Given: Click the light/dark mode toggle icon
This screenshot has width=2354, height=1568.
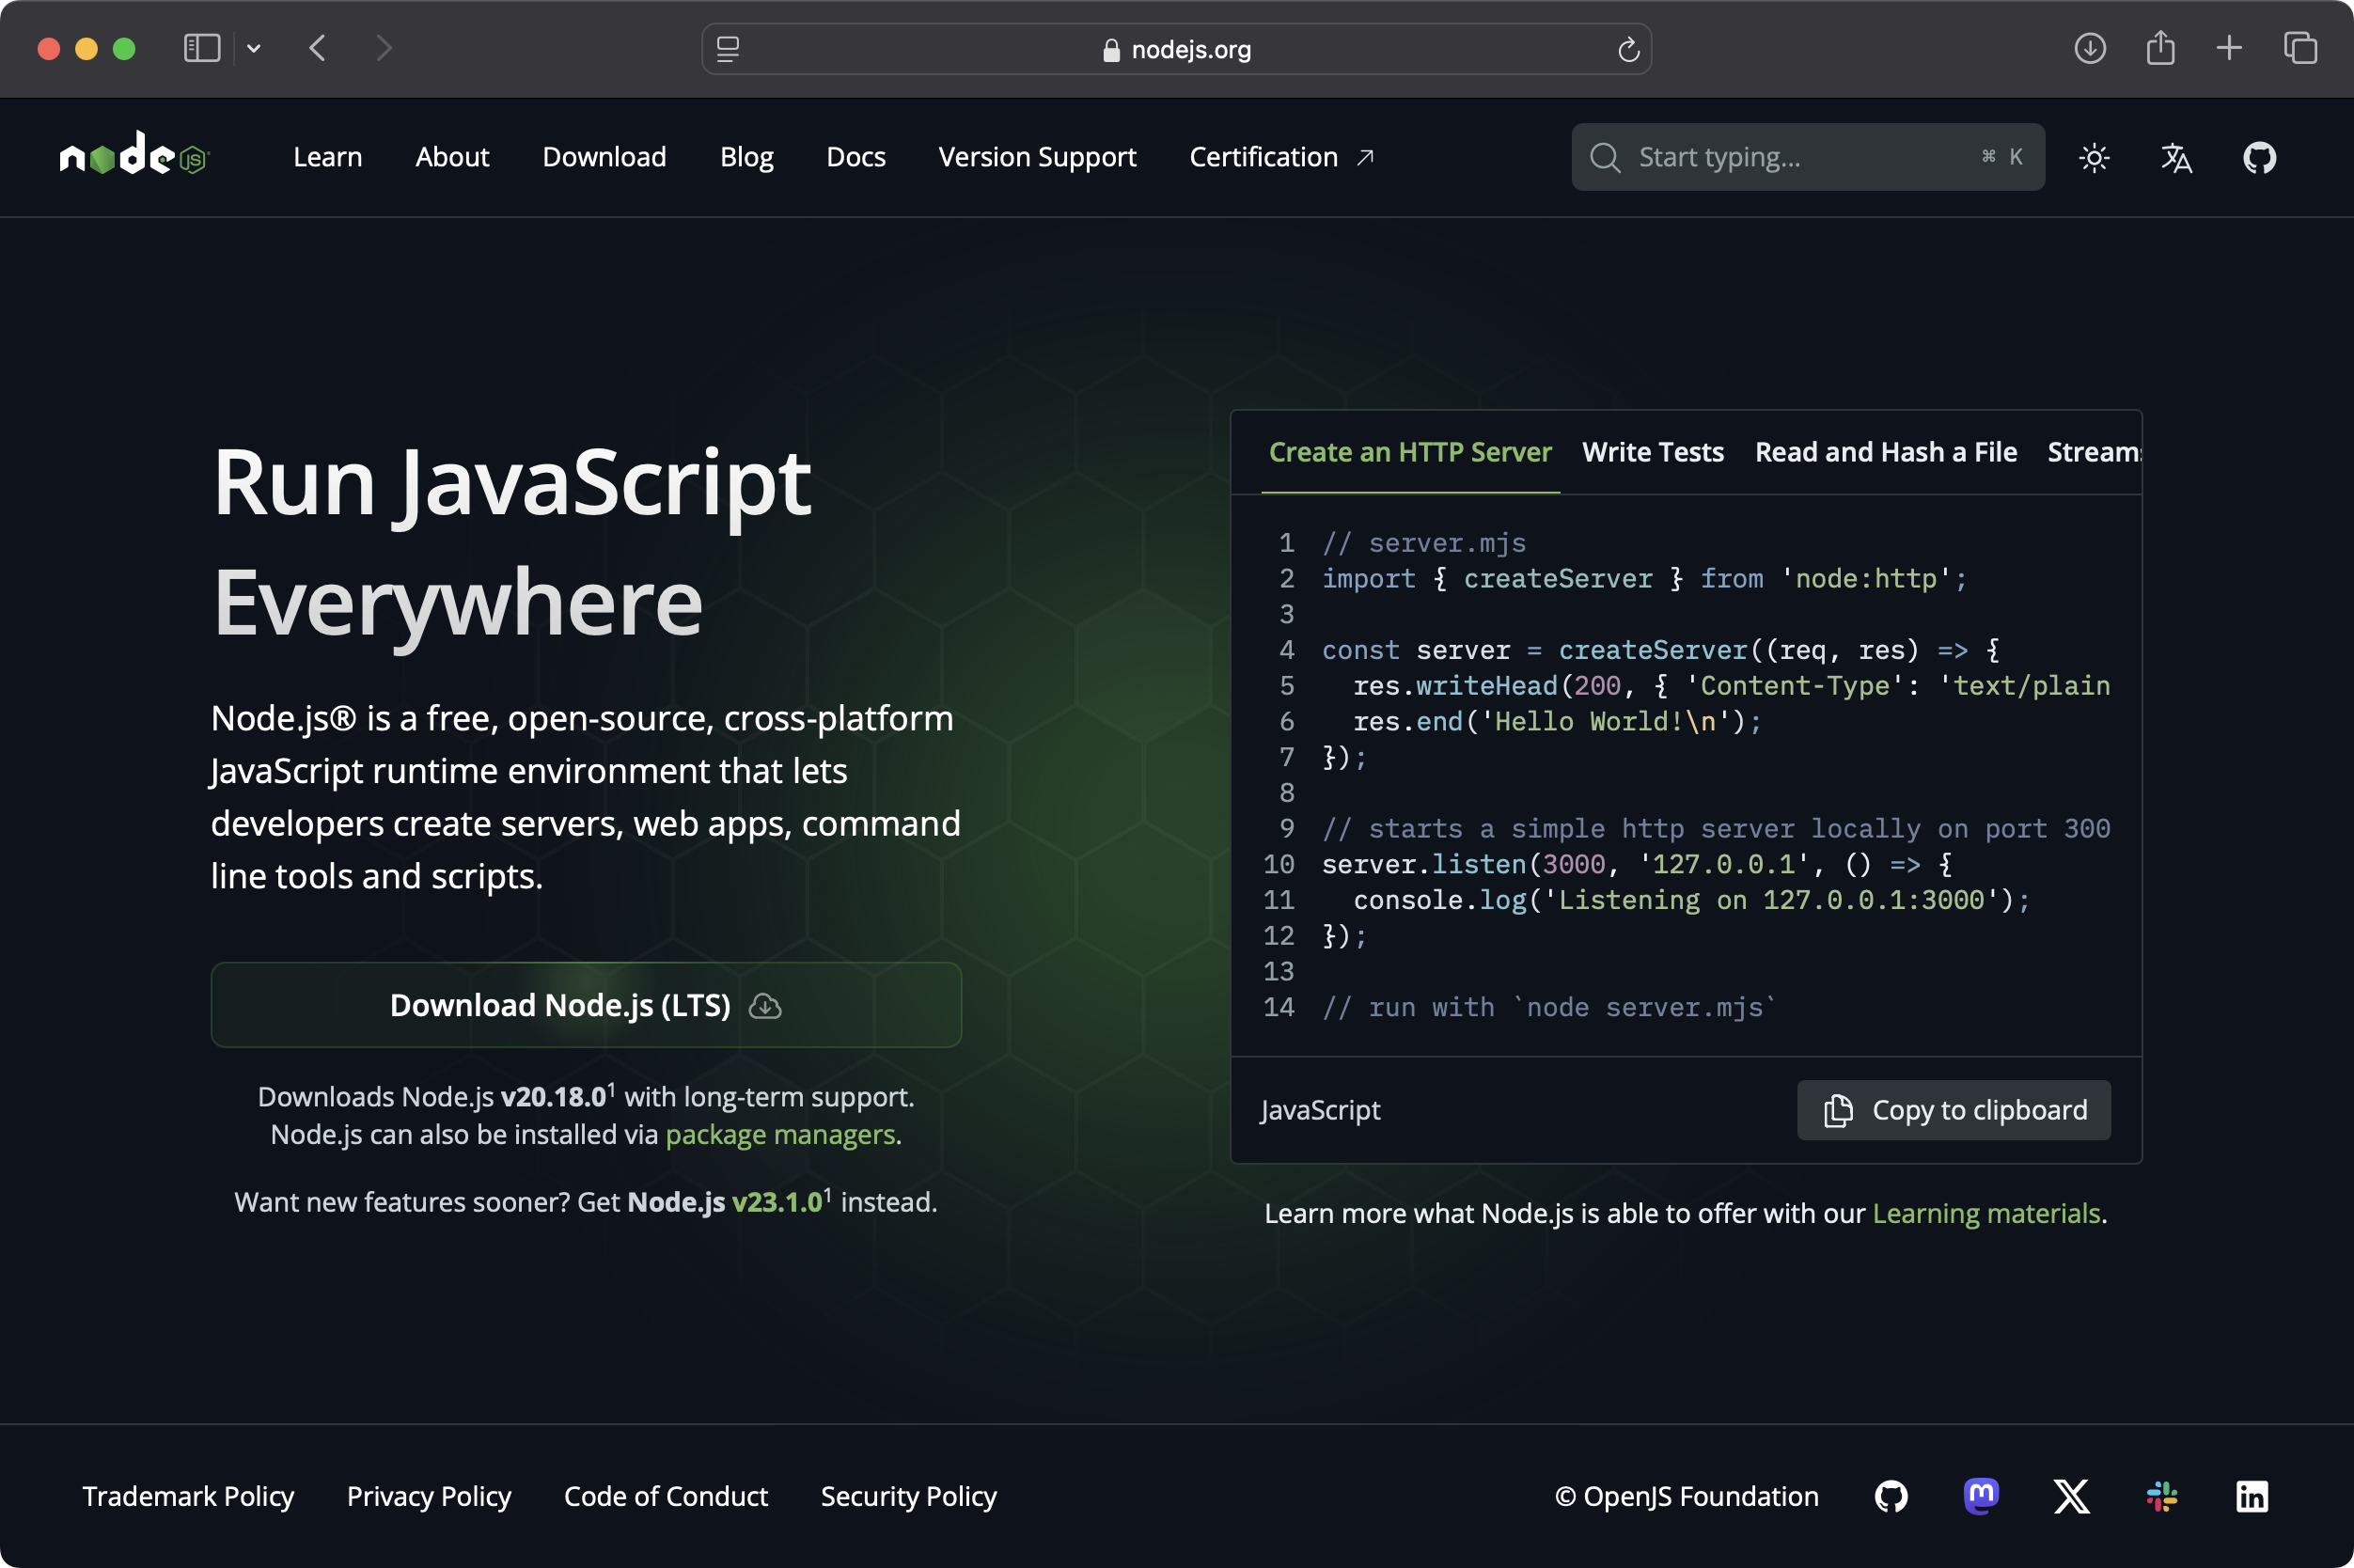Looking at the screenshot, I should (2094, 158).
